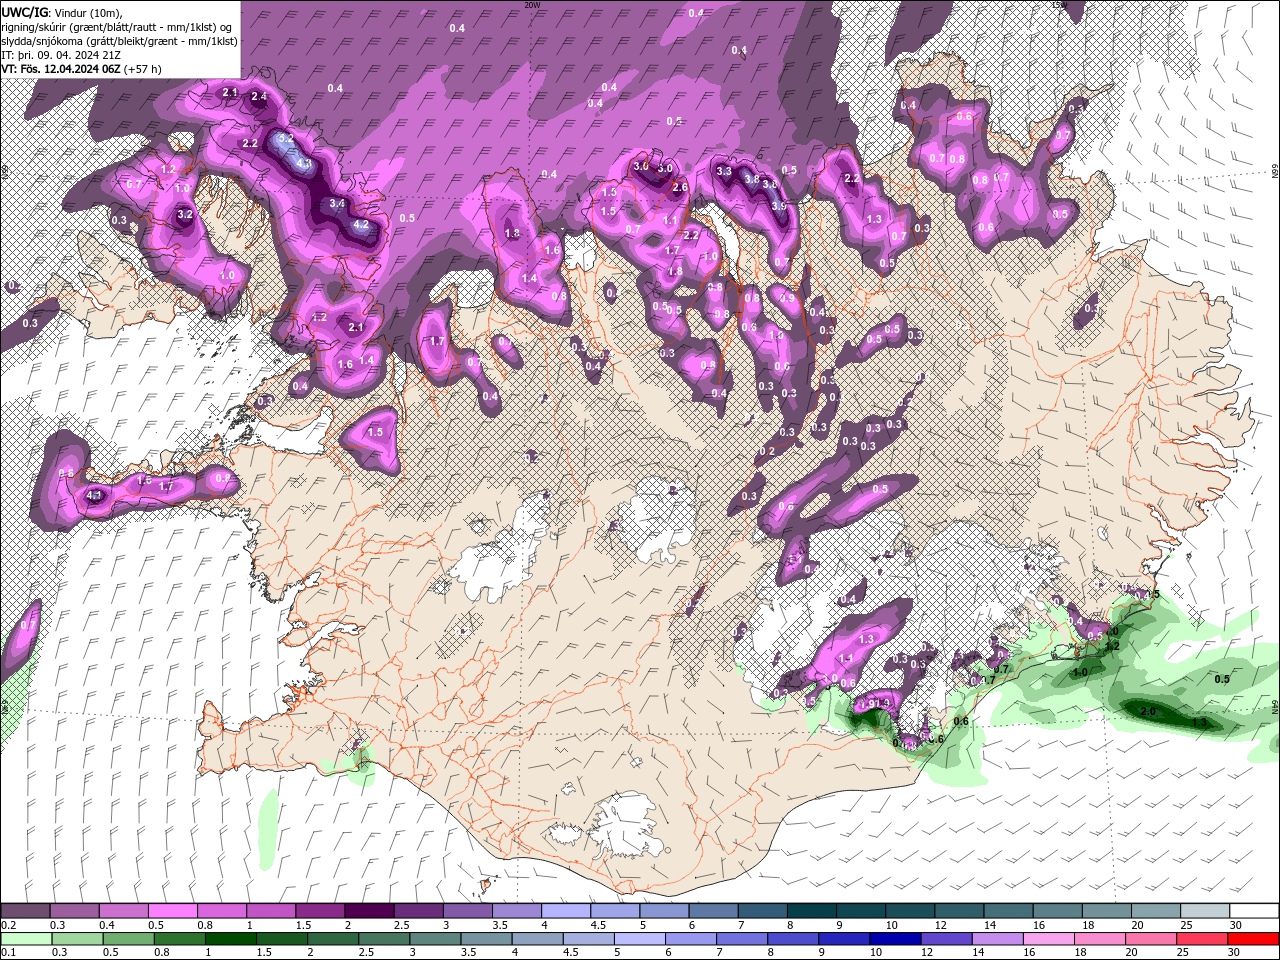Click the '25' label in the rain scale
Image resolution: width=1280 pixels, height=960 pixels.
pyautogui.click(x=1182, y=953)
